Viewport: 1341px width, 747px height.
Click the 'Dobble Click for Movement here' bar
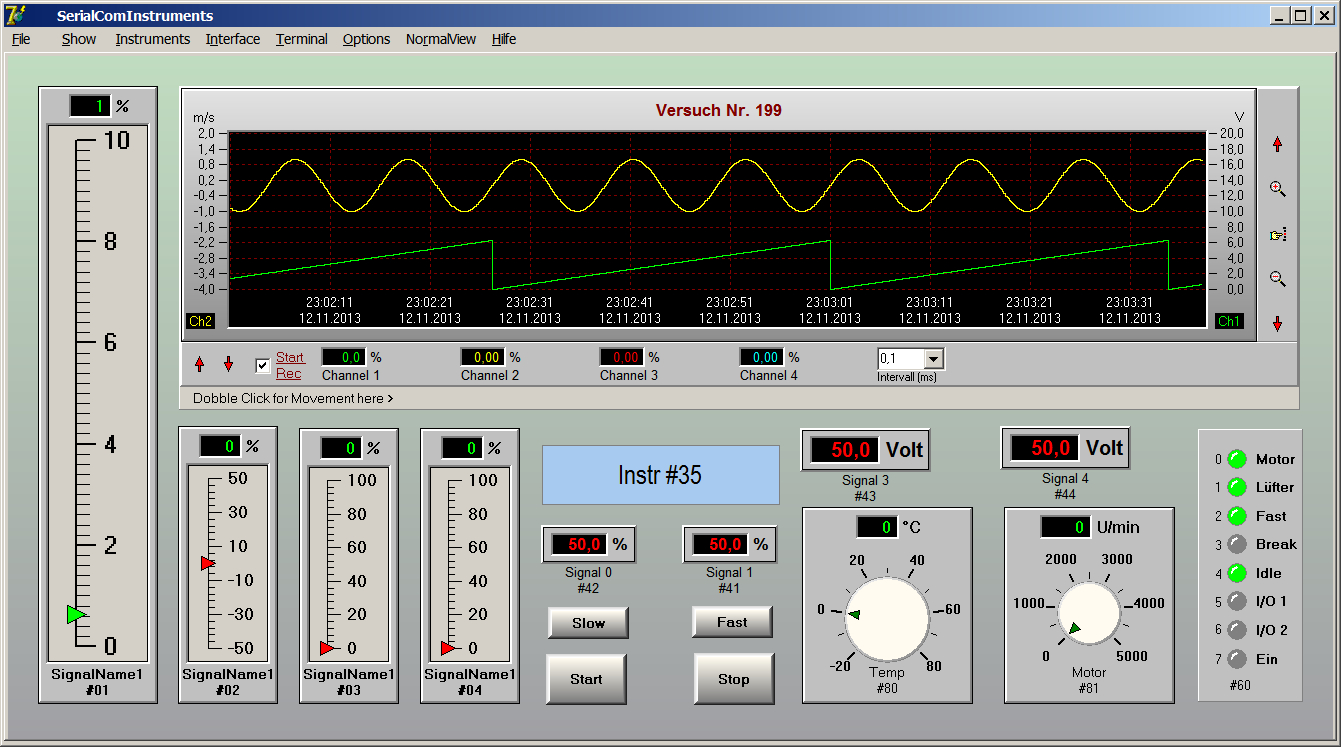pos(739,398)
